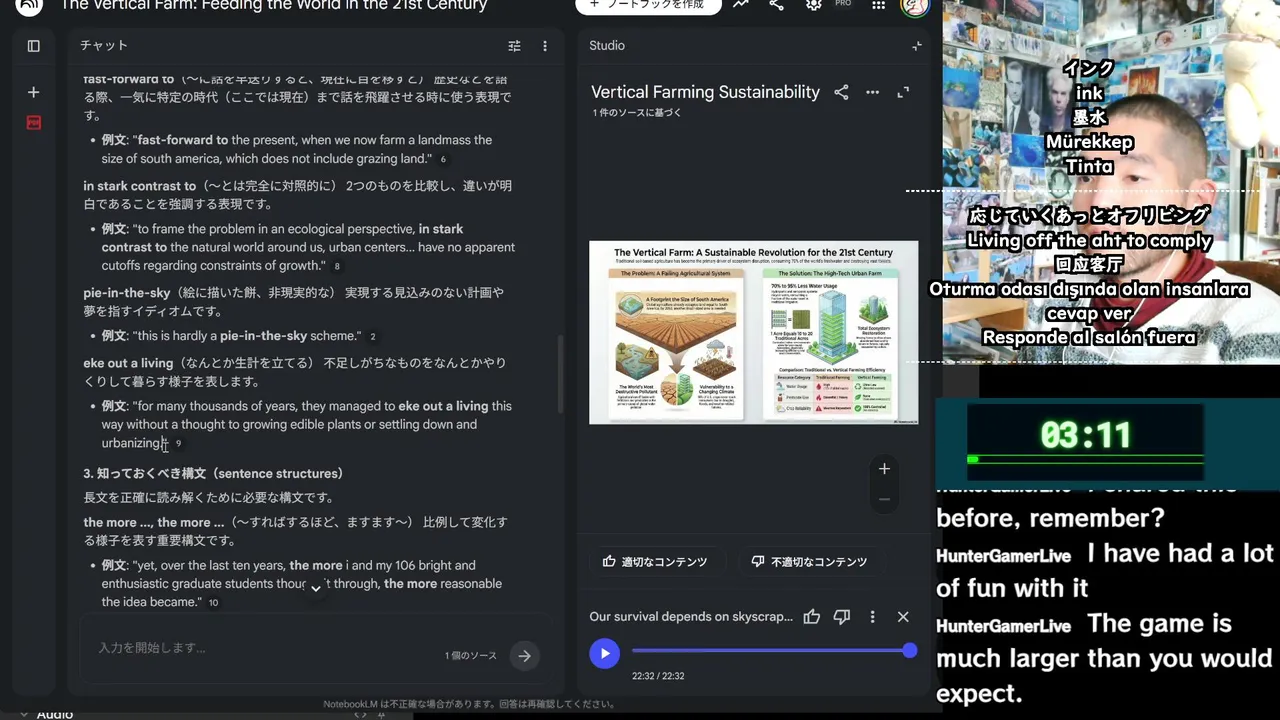
Task: Select the red PDF source icon
Action: pyautogui.click(x=33, y=122)
